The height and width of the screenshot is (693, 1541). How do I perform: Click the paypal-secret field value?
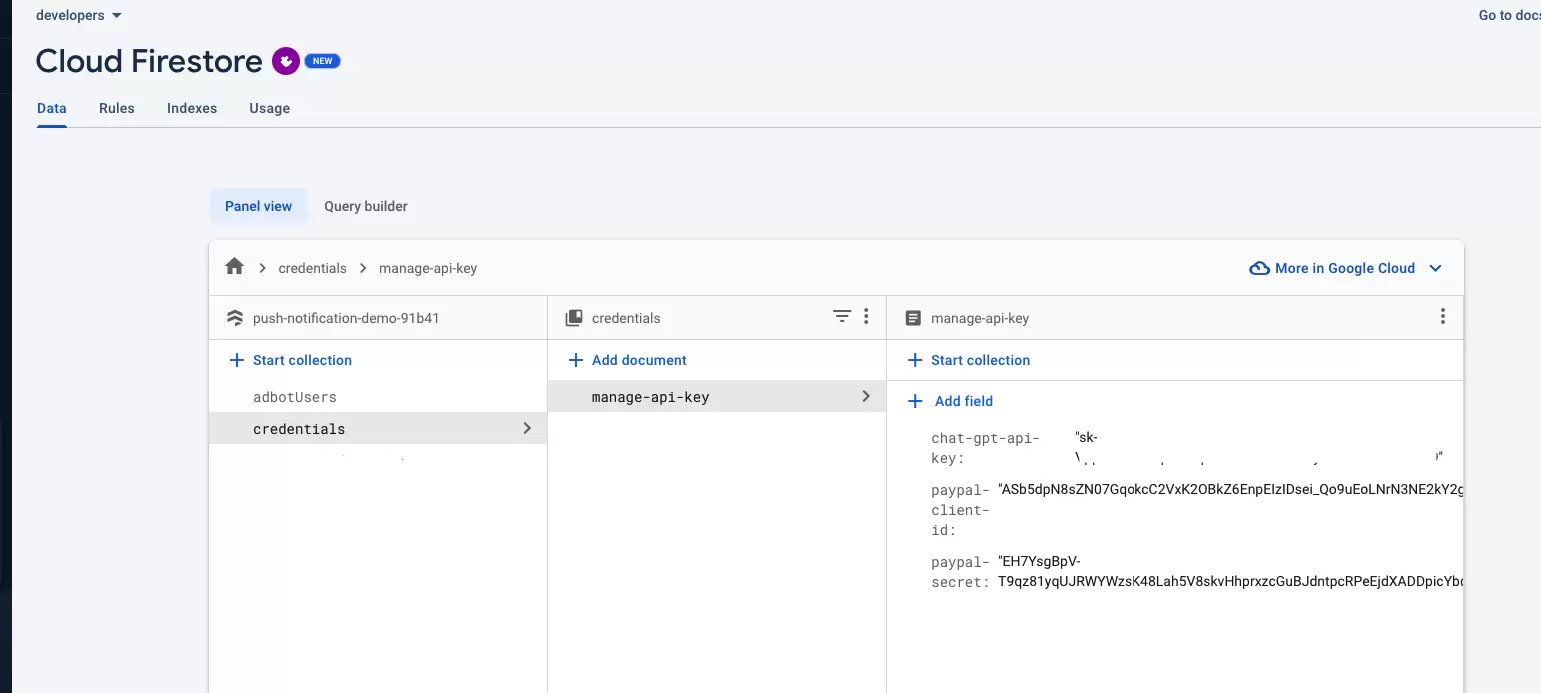1231,571
